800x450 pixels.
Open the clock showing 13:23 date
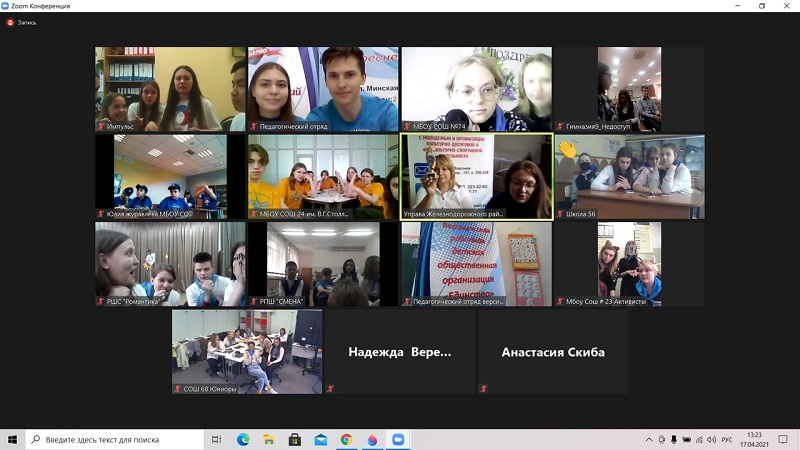(754, 439)
